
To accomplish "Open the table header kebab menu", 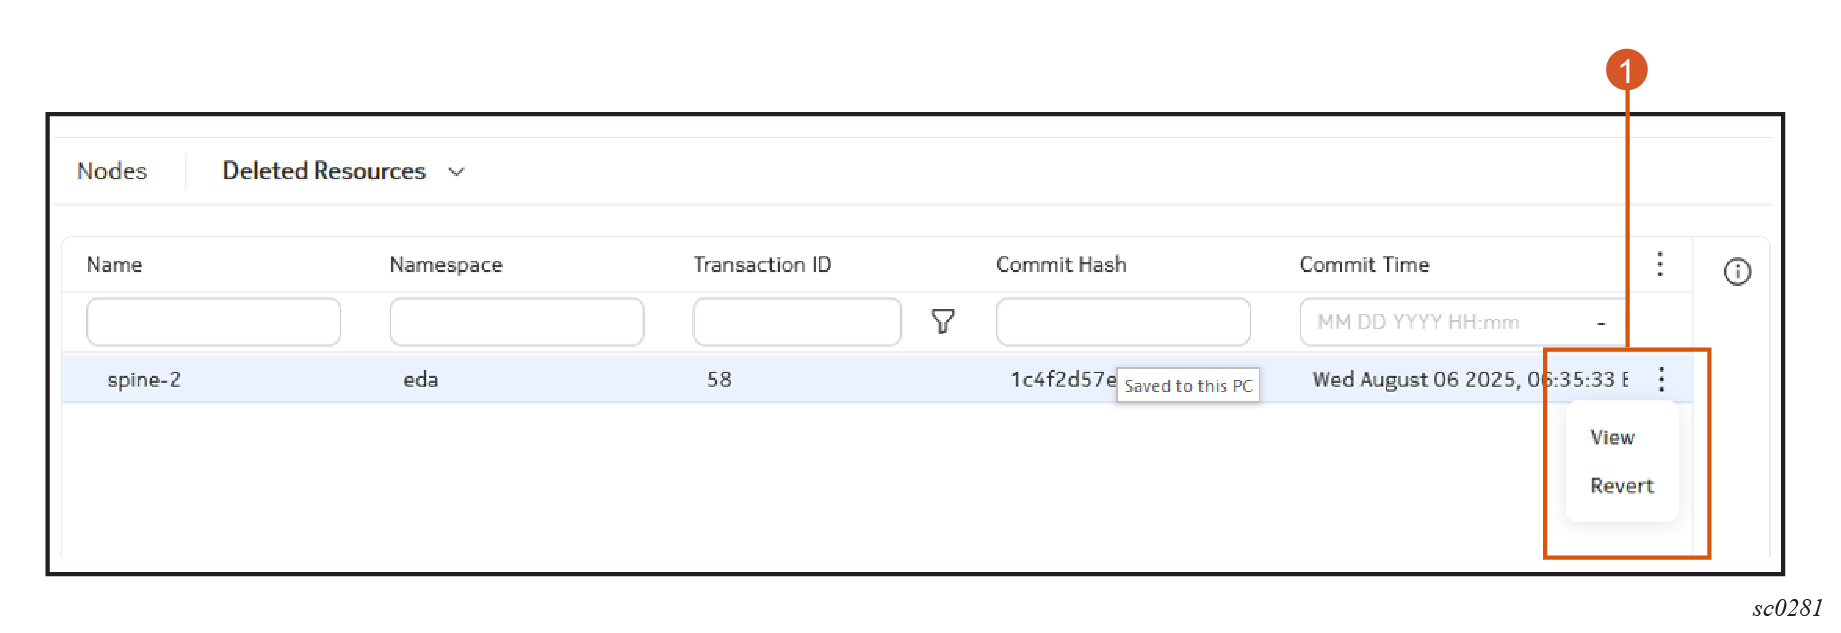I will point(1660,264).
